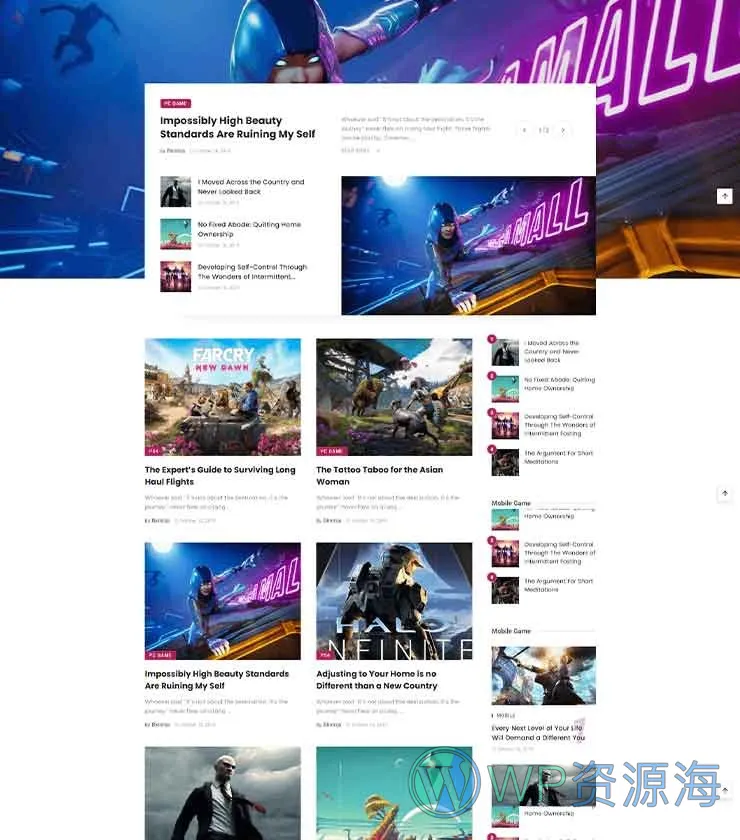The width and height of the screenshot is (740, 840).
Task: Go to previous slide in featured slider
Action: 524,130
